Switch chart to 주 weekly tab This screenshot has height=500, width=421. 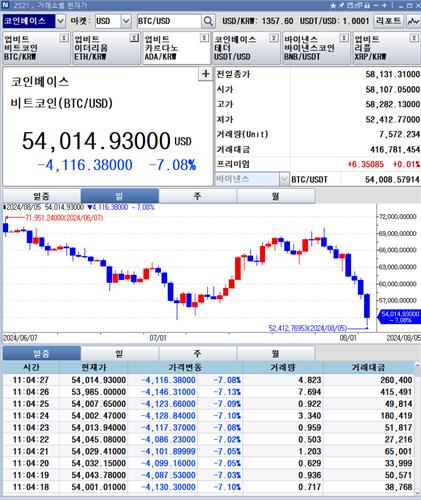[198, 196]
